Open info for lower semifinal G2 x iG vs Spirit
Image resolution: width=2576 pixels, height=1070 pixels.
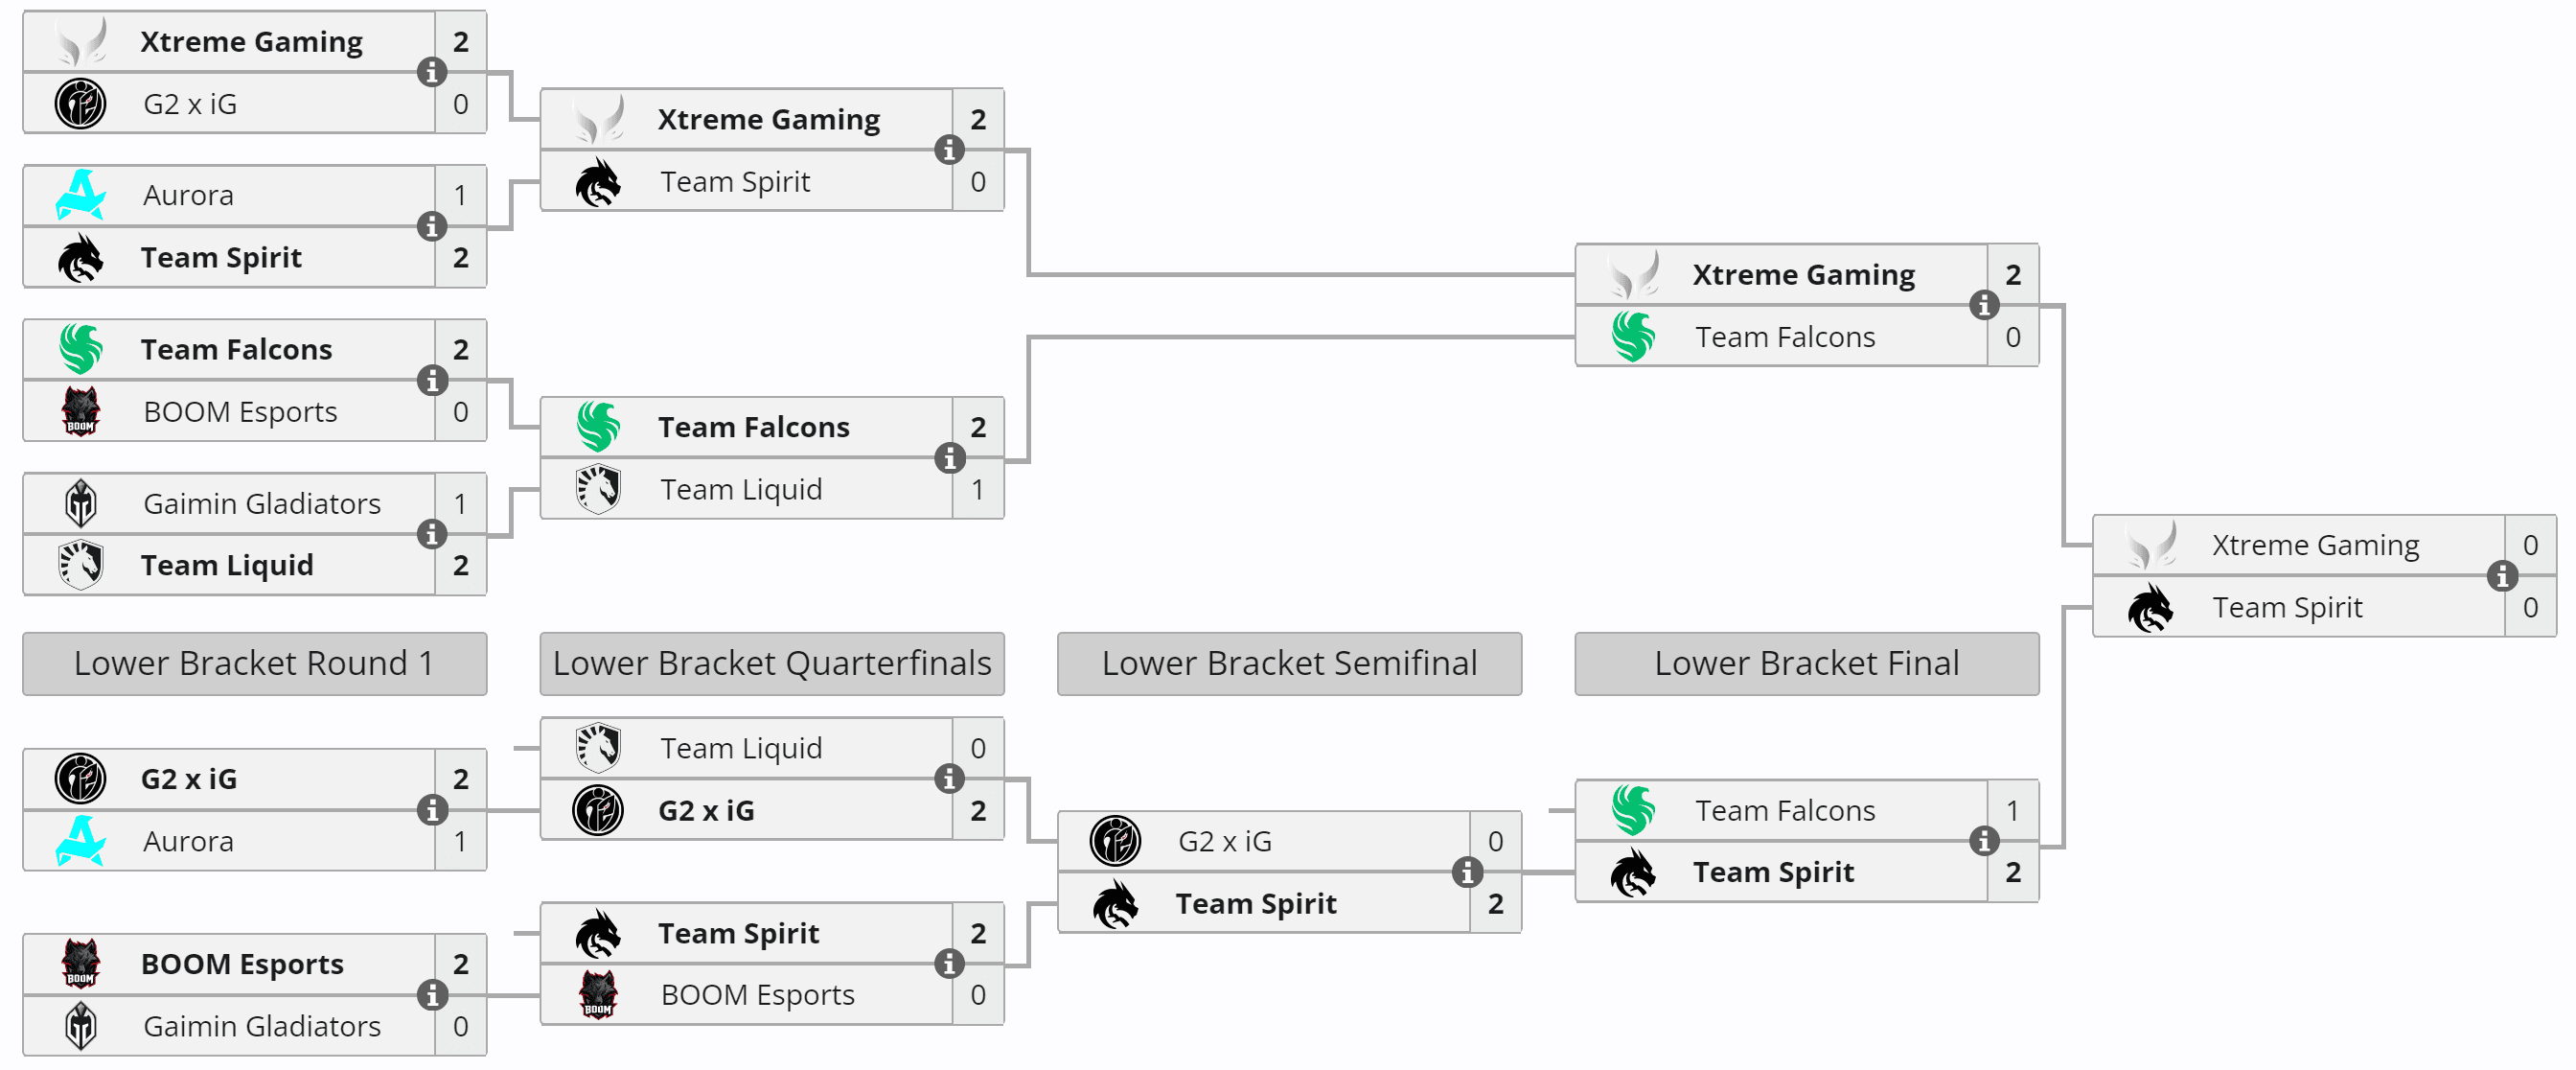click(x=1467, y=872)
